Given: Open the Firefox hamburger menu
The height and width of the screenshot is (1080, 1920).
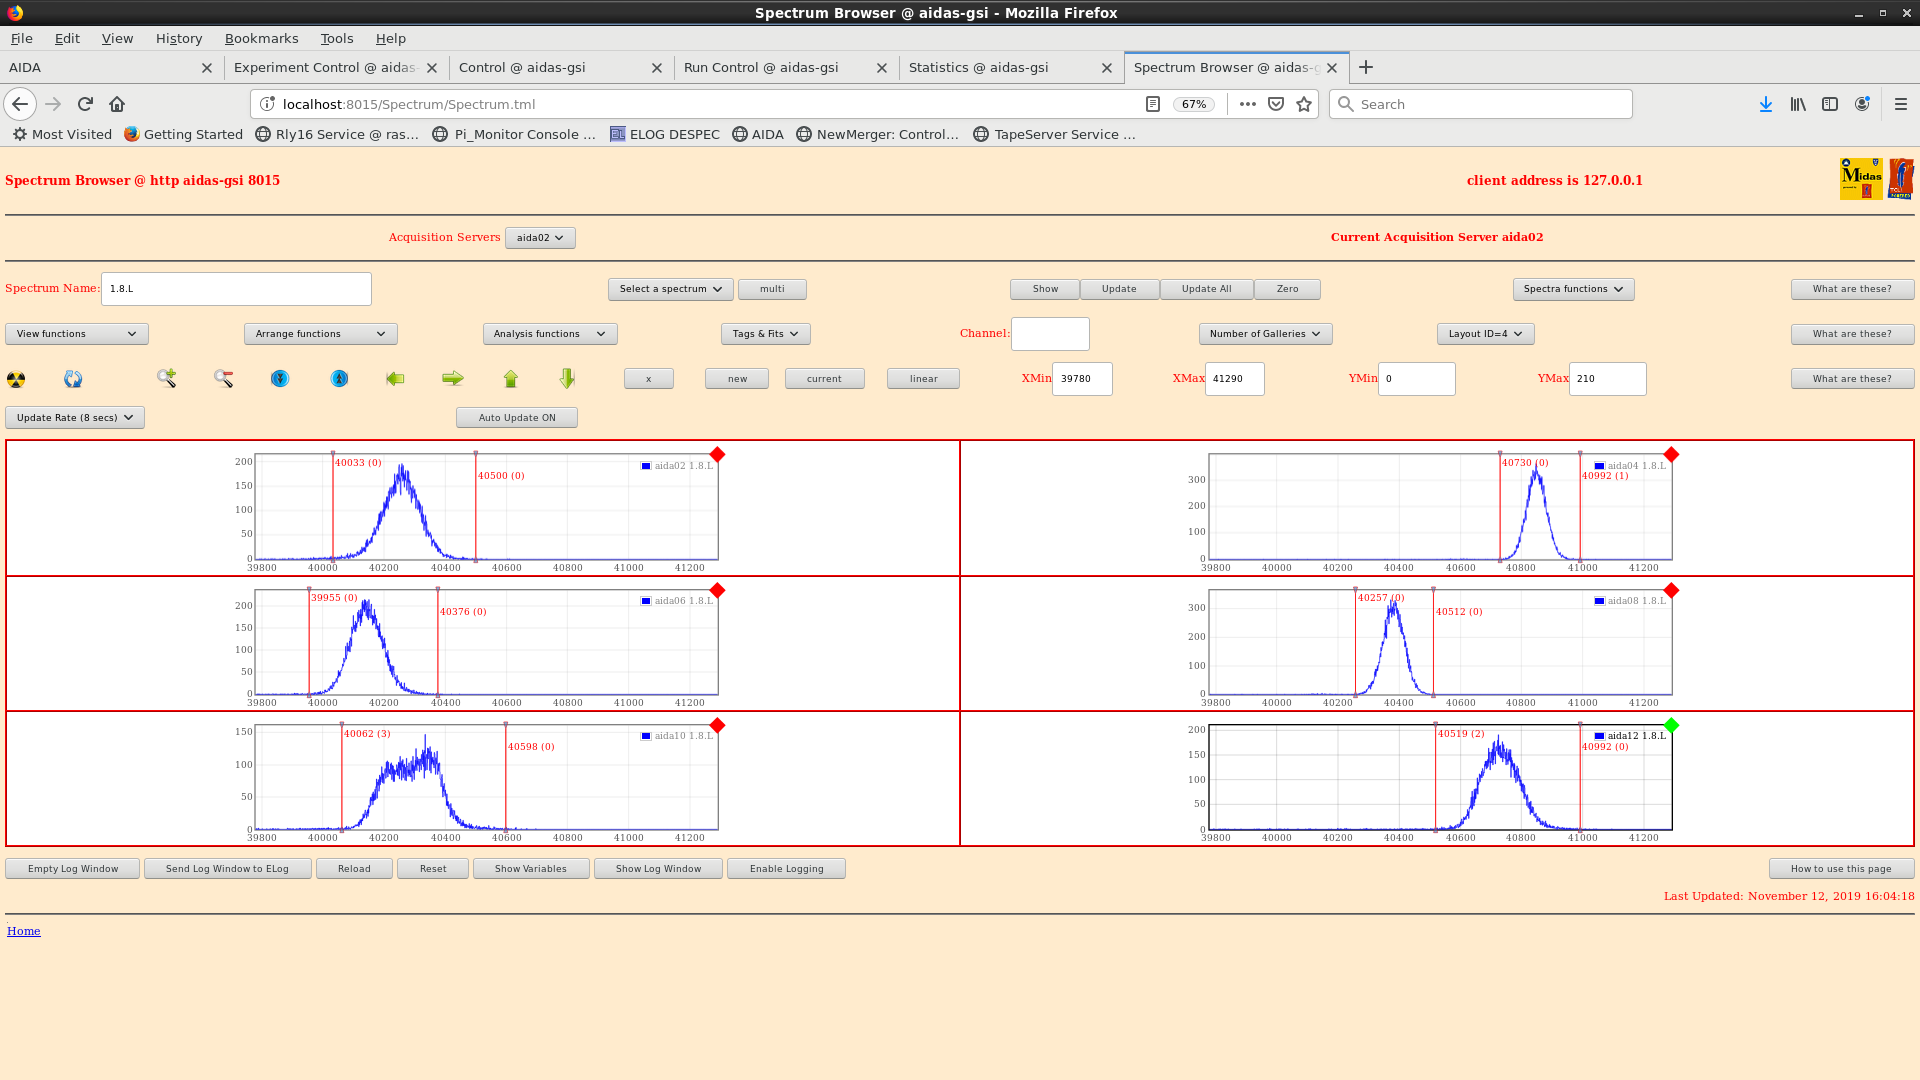Looking at the screenshot, I should pos(1901,104).
